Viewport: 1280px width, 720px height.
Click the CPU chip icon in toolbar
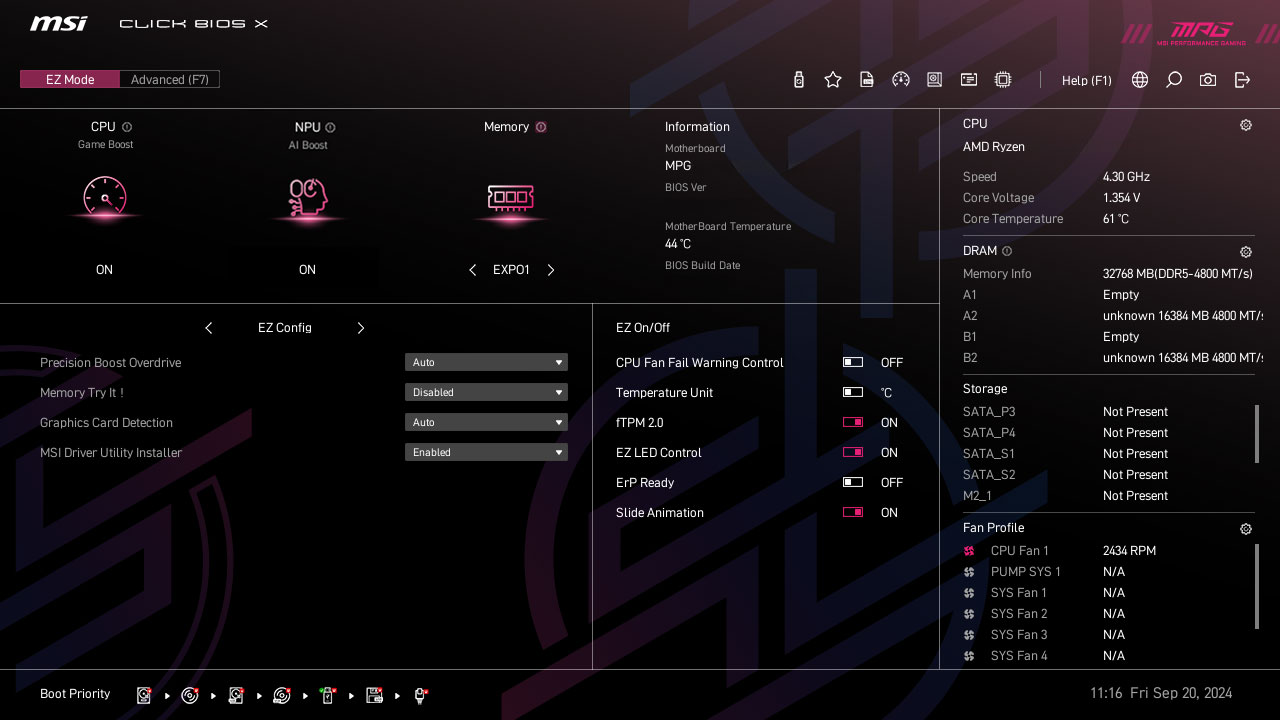[1003, 79]
